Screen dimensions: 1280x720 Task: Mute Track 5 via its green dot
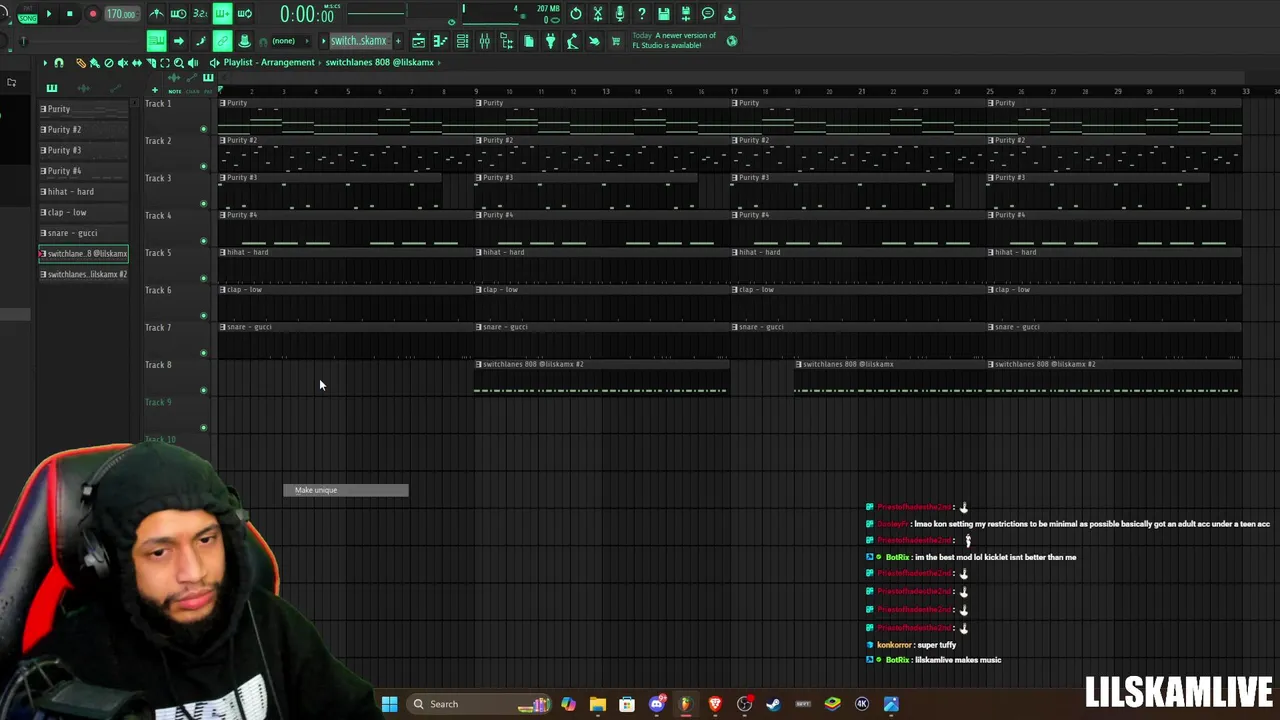(204, 278)
